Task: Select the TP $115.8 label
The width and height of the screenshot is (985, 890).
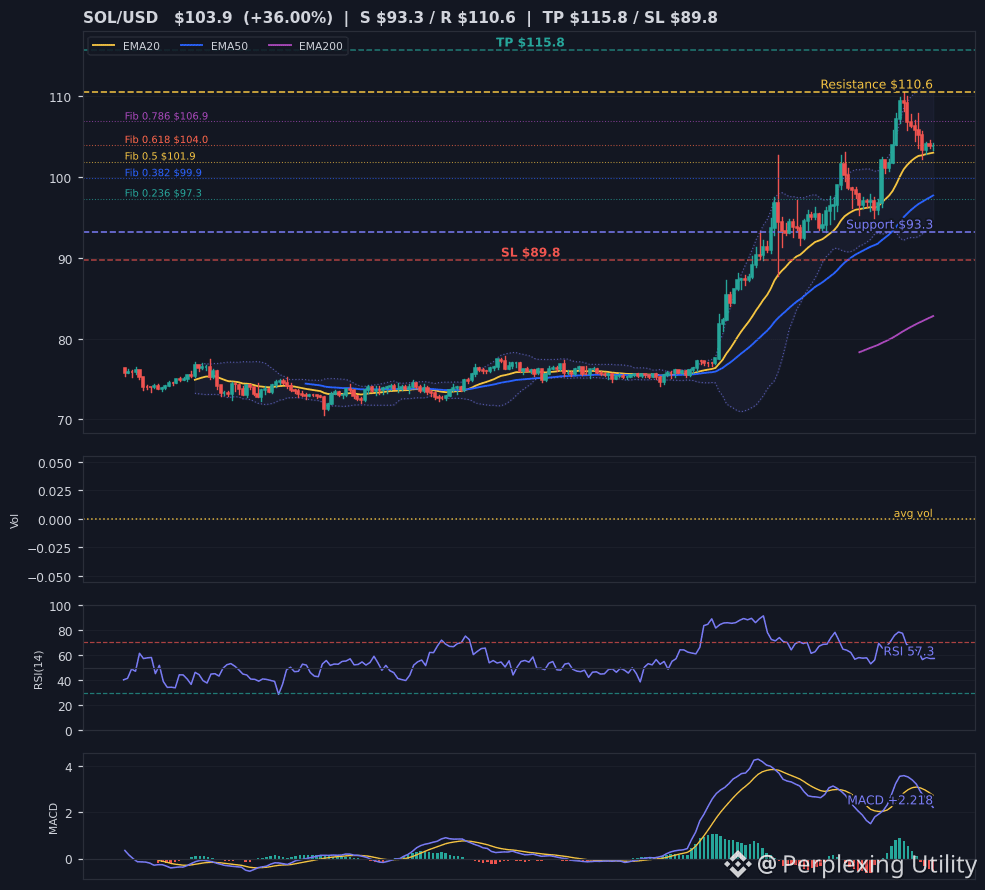Action: (530, 43)
